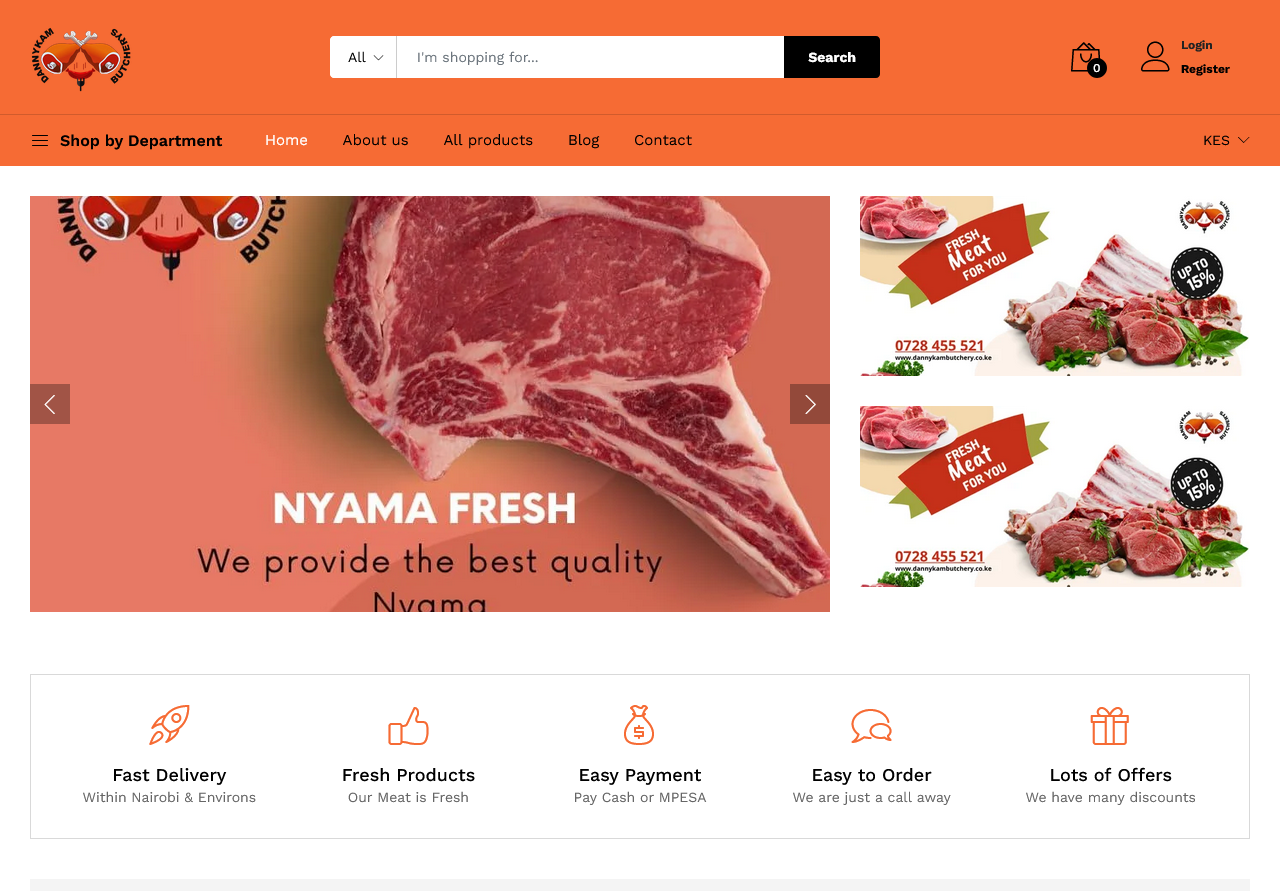Click the Login link
The height and width of the screenshot is (891, 1280).
click(1197, 45)
